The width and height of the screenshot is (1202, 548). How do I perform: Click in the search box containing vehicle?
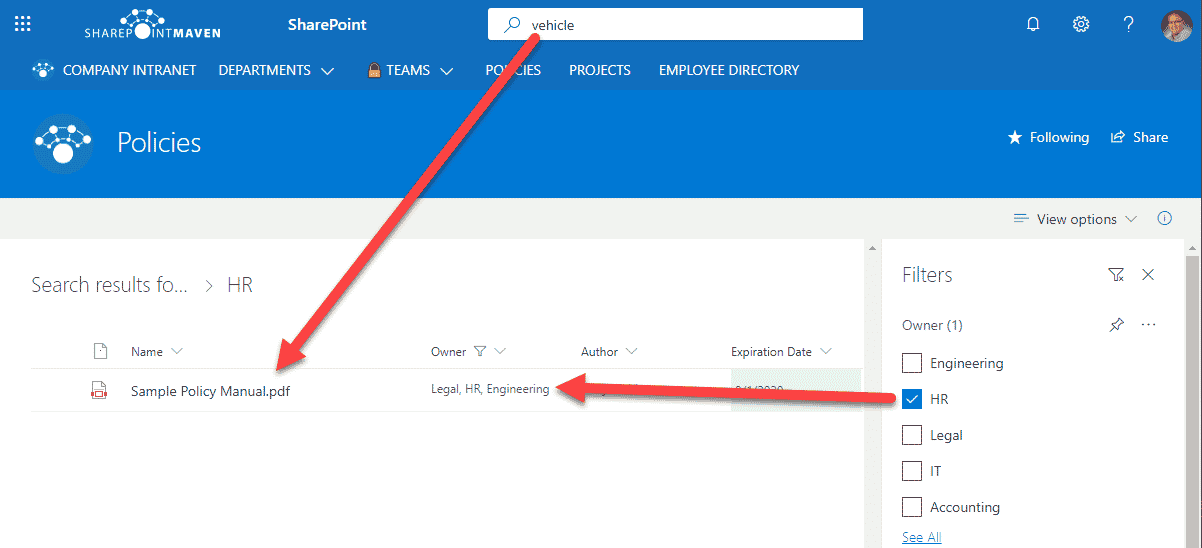pyautogui.click(x=675, y=25)
